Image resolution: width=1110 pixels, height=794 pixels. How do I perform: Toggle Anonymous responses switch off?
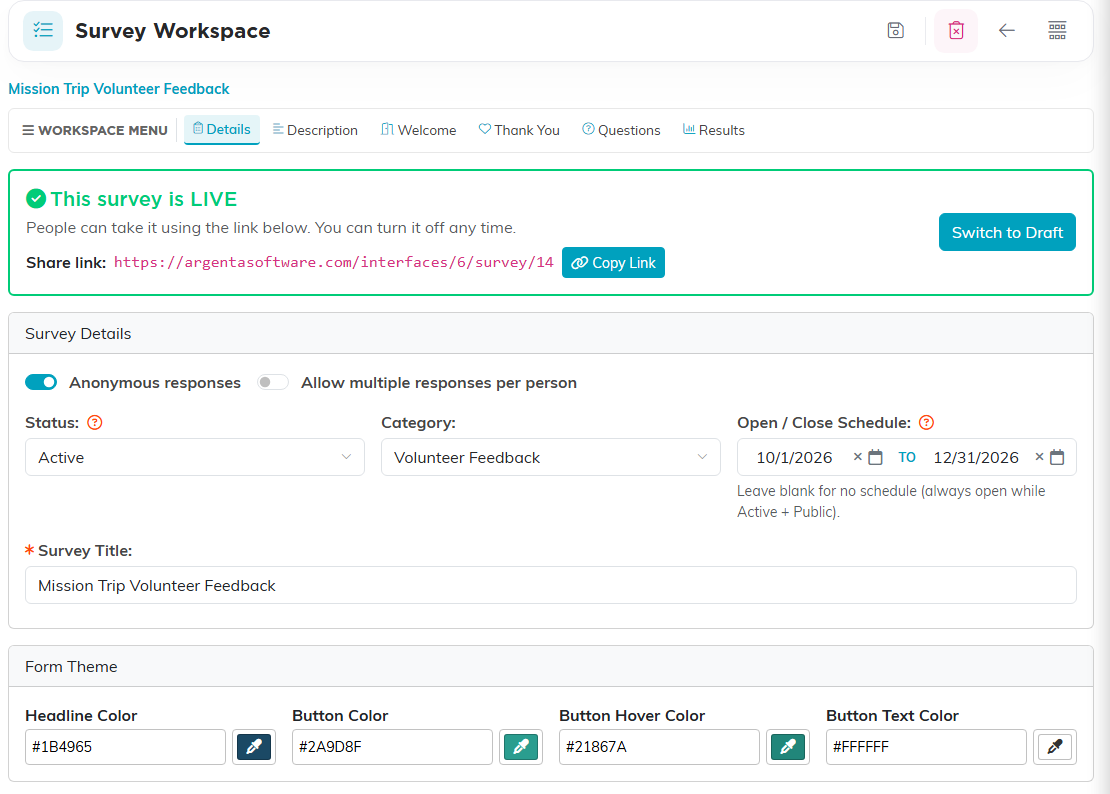coord(41,382)
